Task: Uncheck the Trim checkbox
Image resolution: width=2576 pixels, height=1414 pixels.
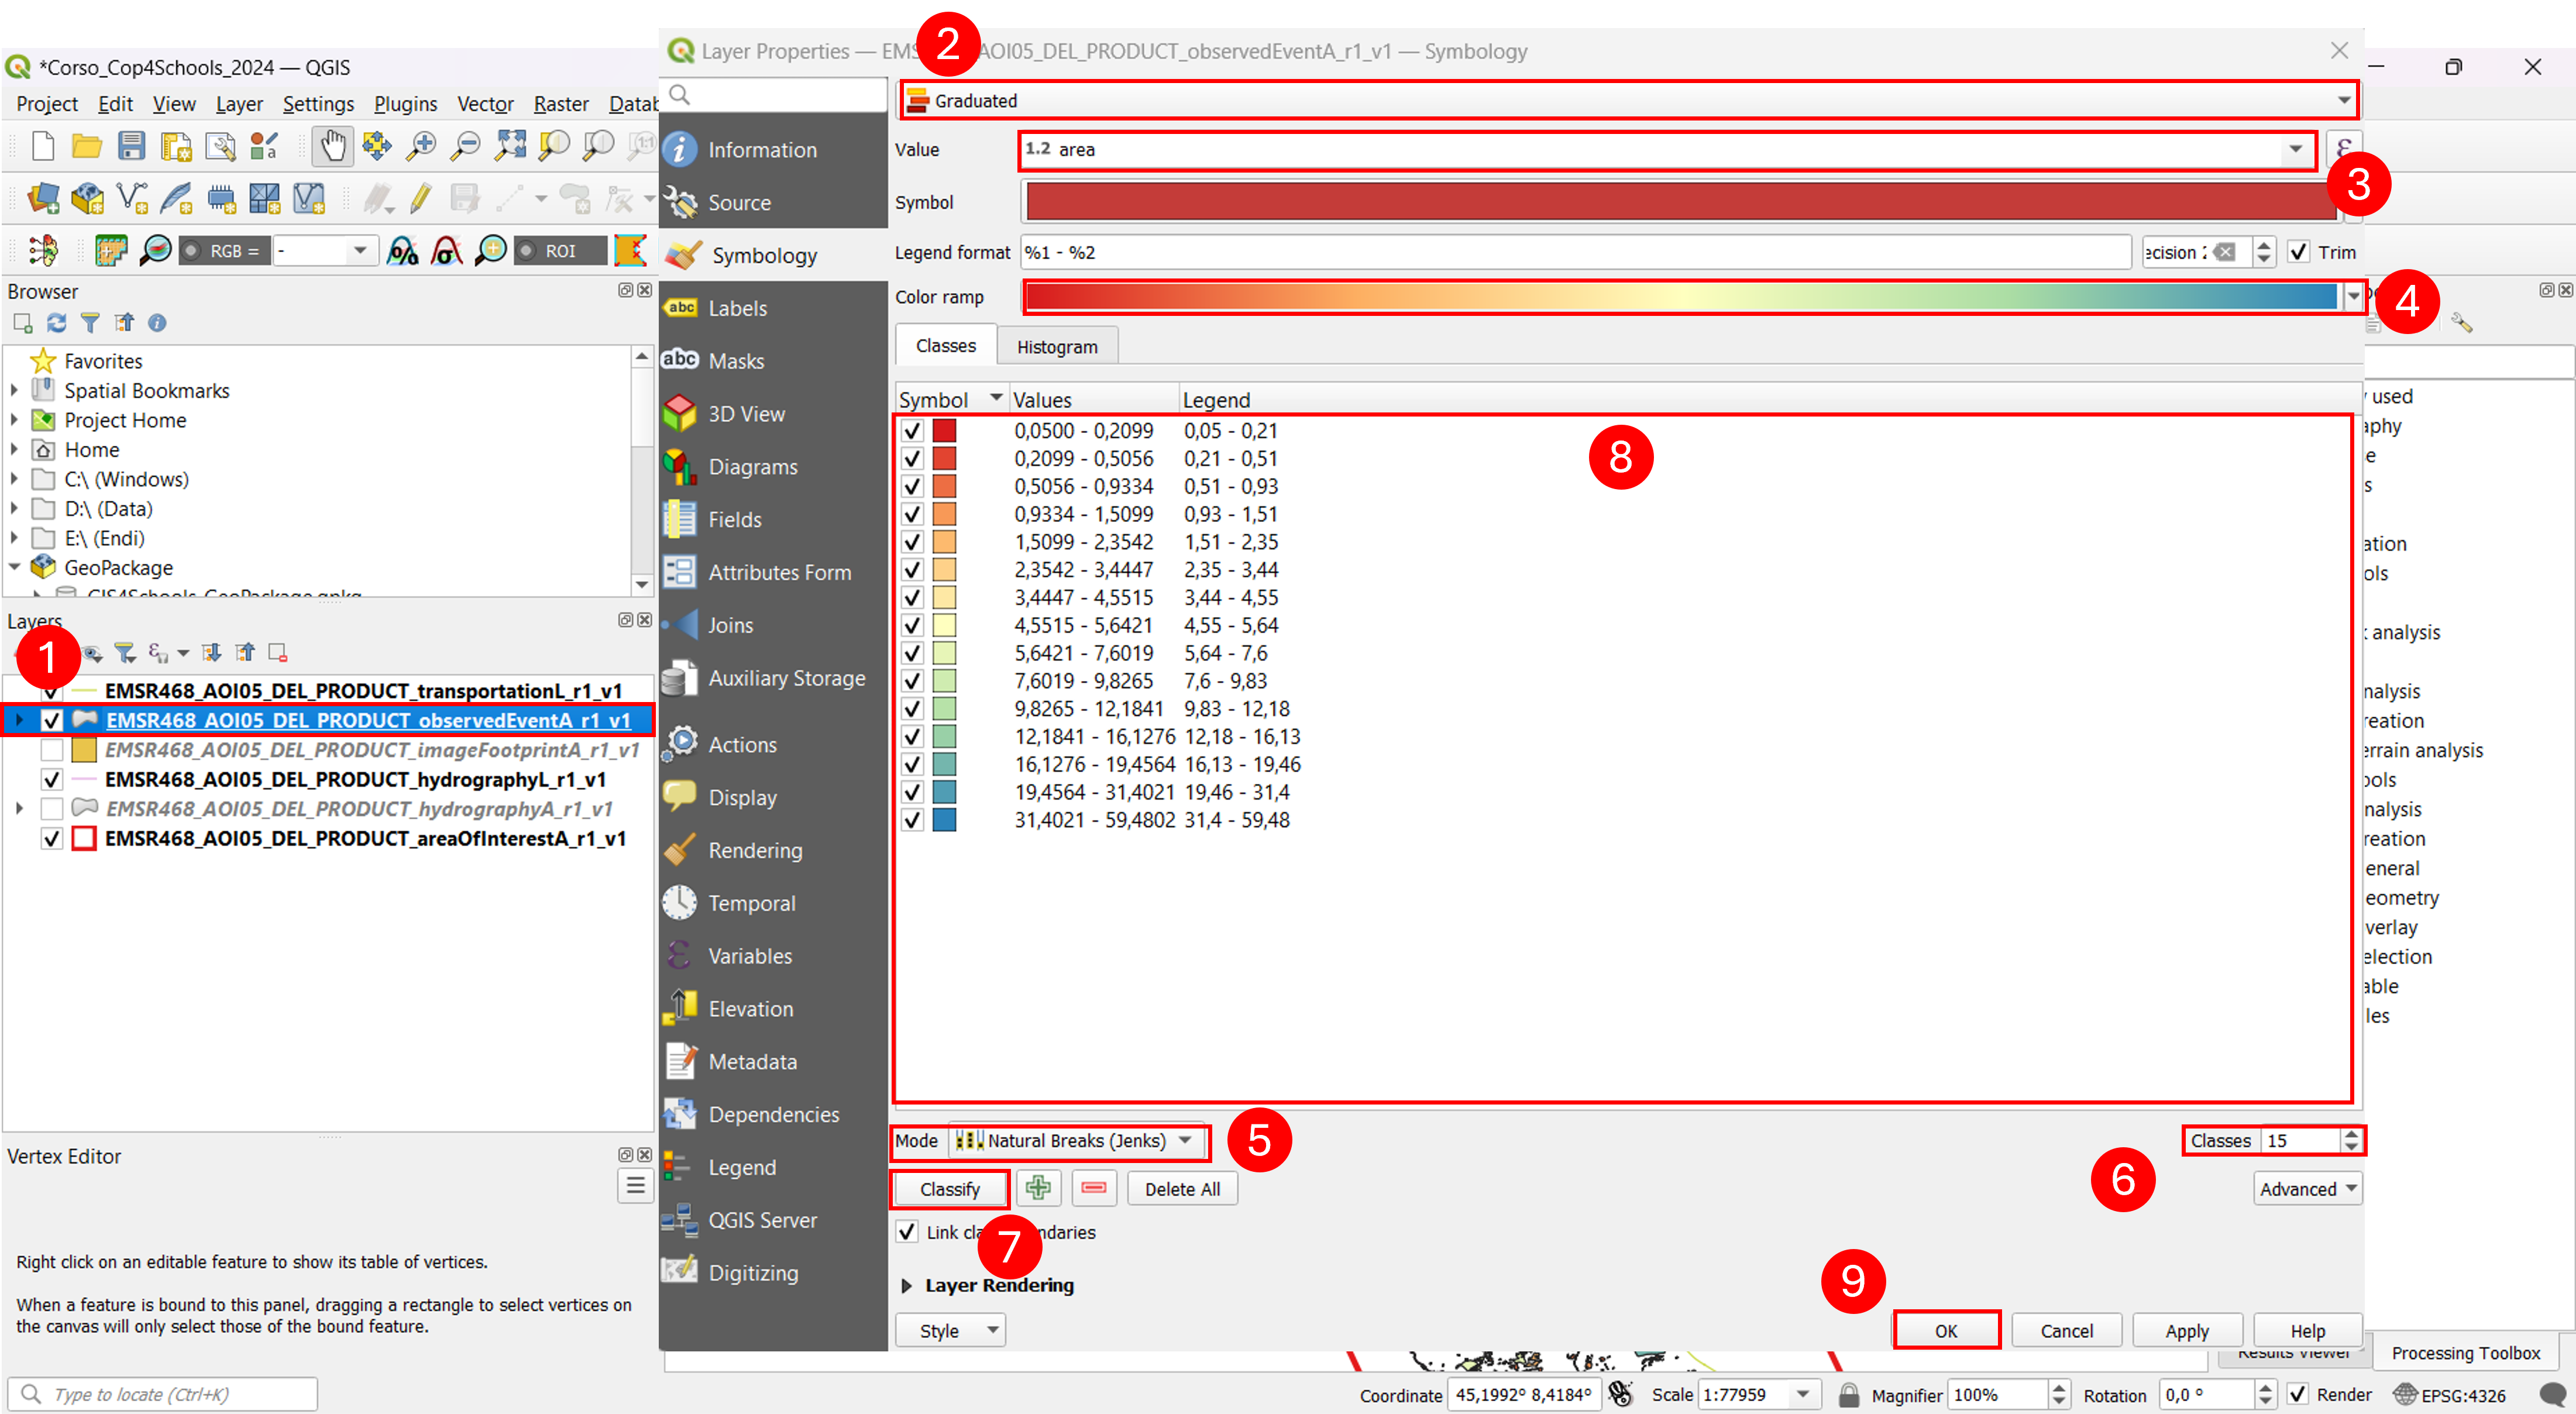Action: (x=2299, y=252)
